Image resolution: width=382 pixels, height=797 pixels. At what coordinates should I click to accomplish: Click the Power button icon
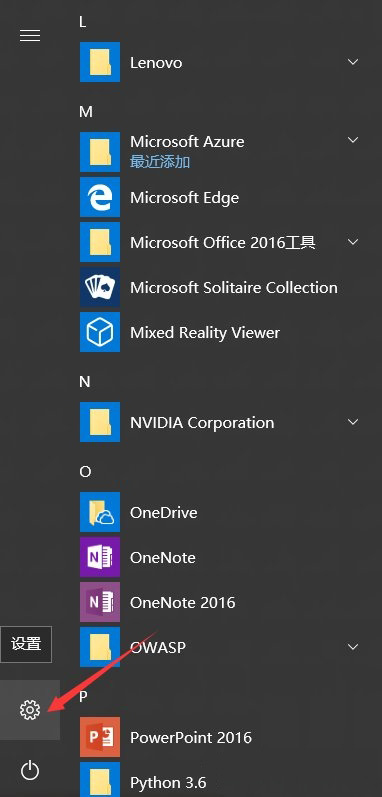pos(29,770)
